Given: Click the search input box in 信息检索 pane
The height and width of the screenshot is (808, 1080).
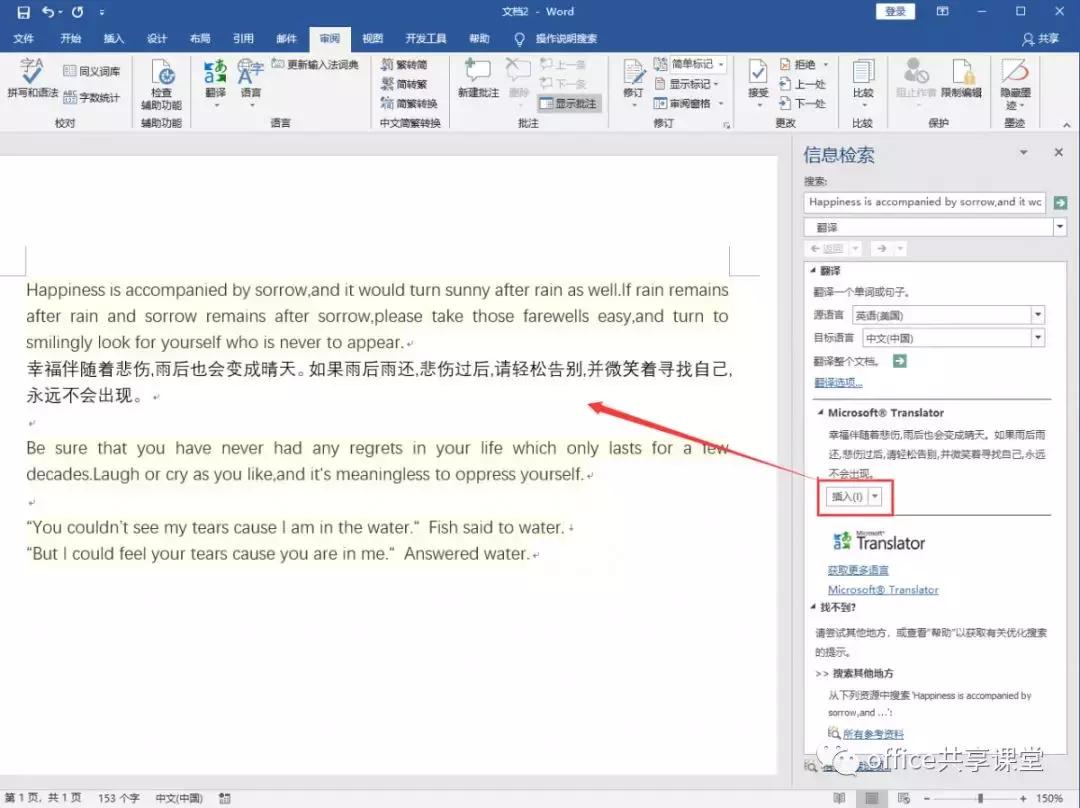Looking at the screenshot, I should [x=922, y=202].
